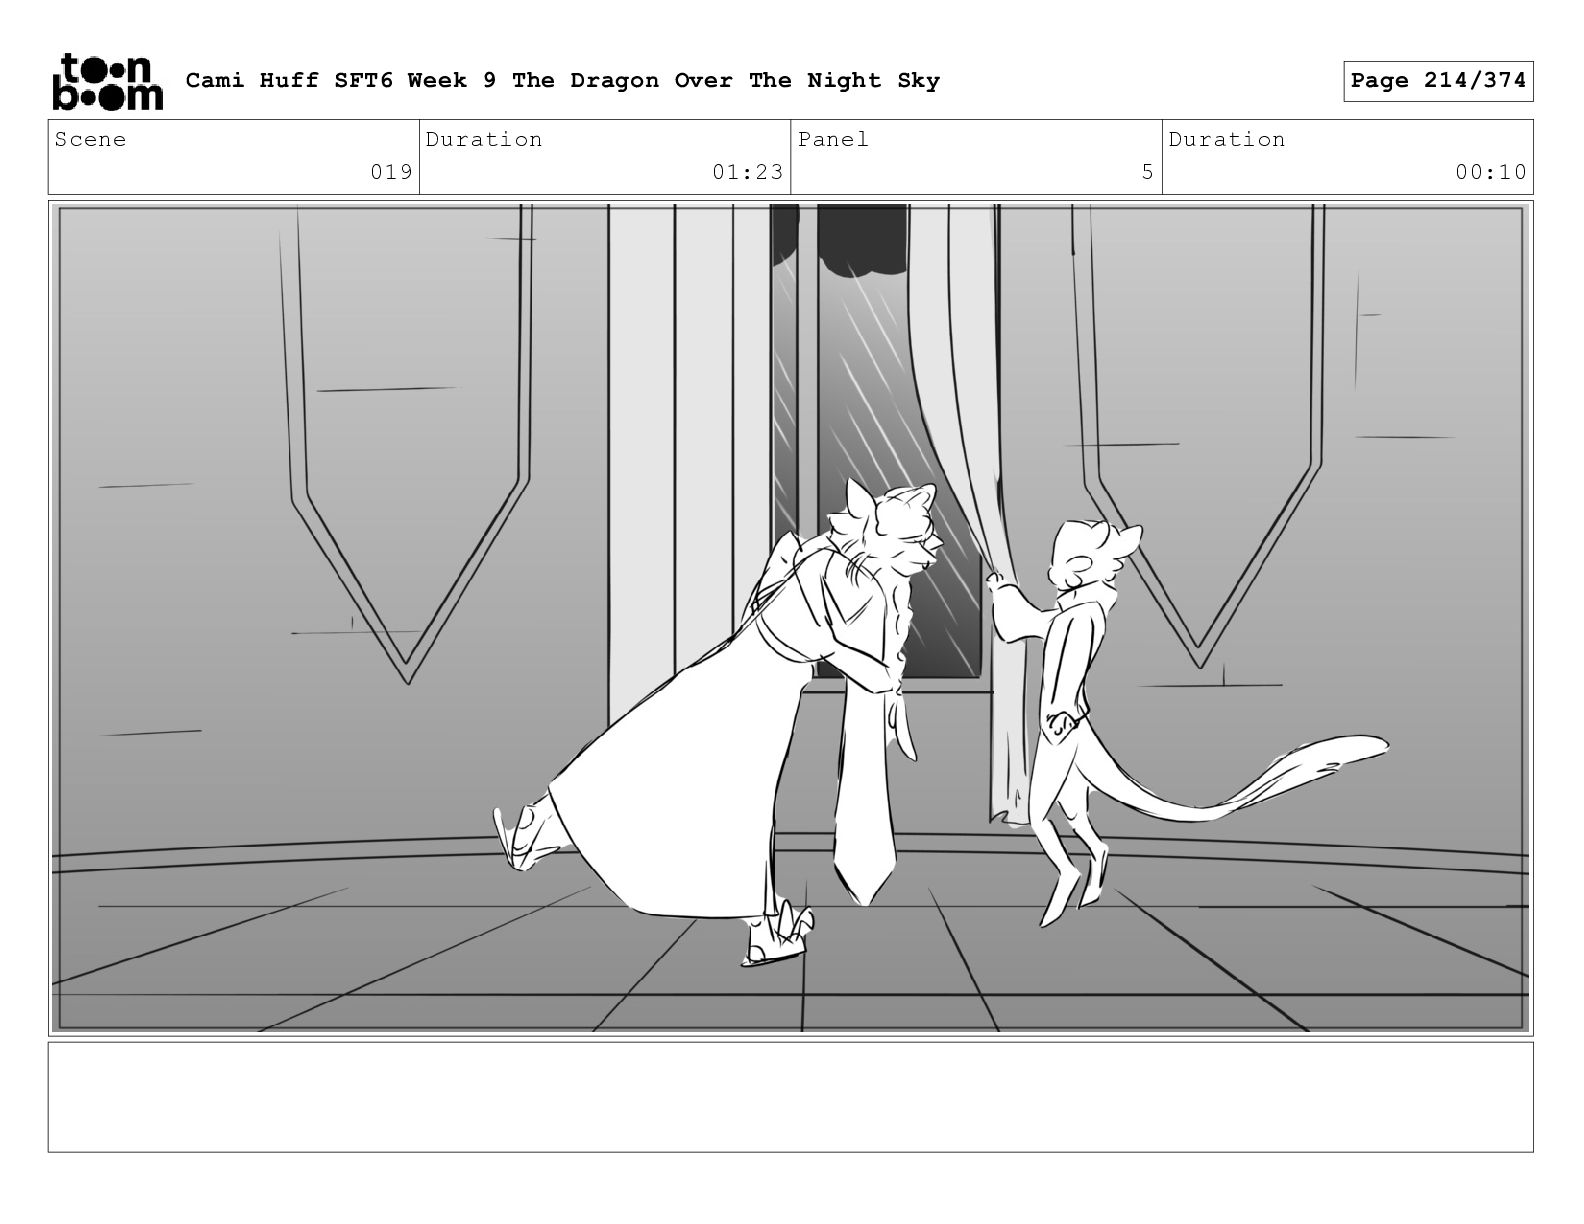1584x1224 pixels.
Task: Click the storyboard panel drawing
Action: click(x=791, y=618)
